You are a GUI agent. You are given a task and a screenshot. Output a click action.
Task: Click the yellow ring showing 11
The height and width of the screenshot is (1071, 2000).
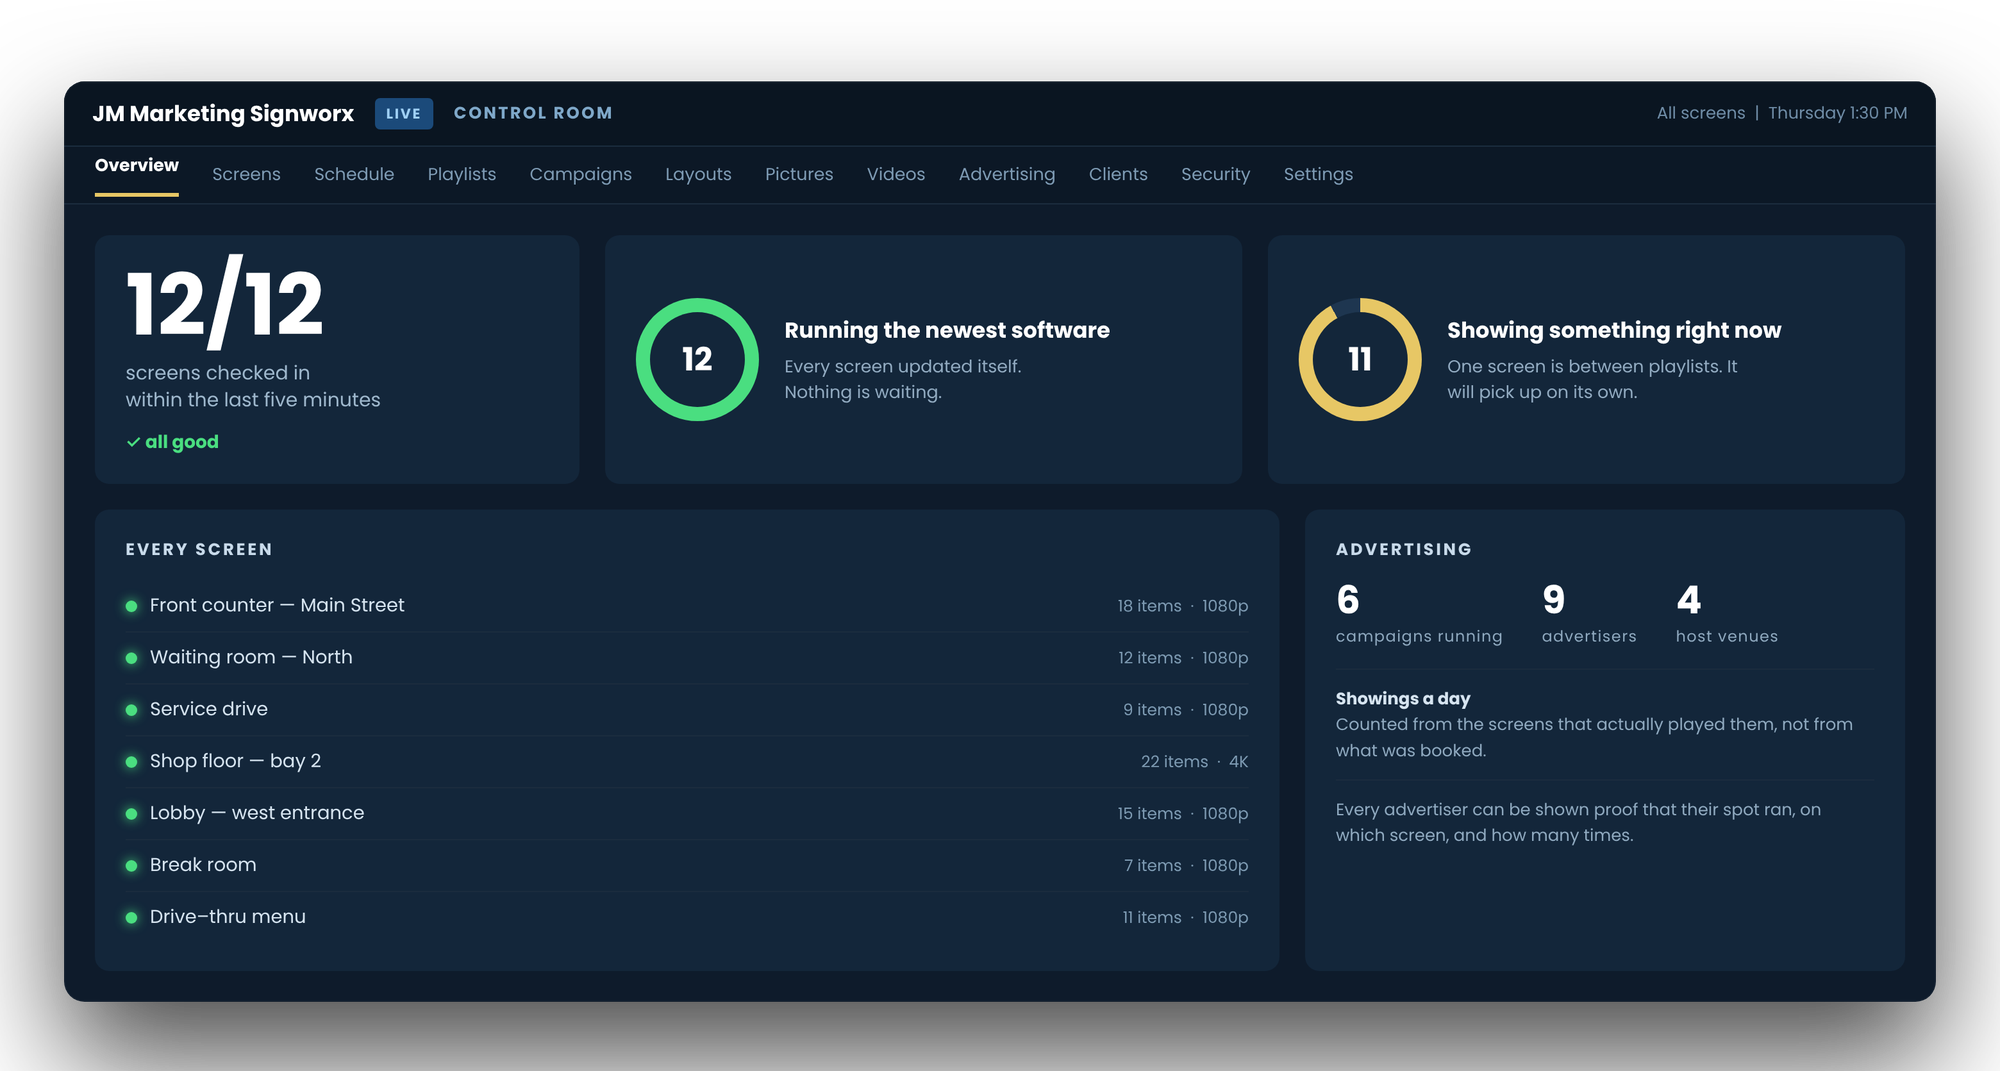(1360, 359)
